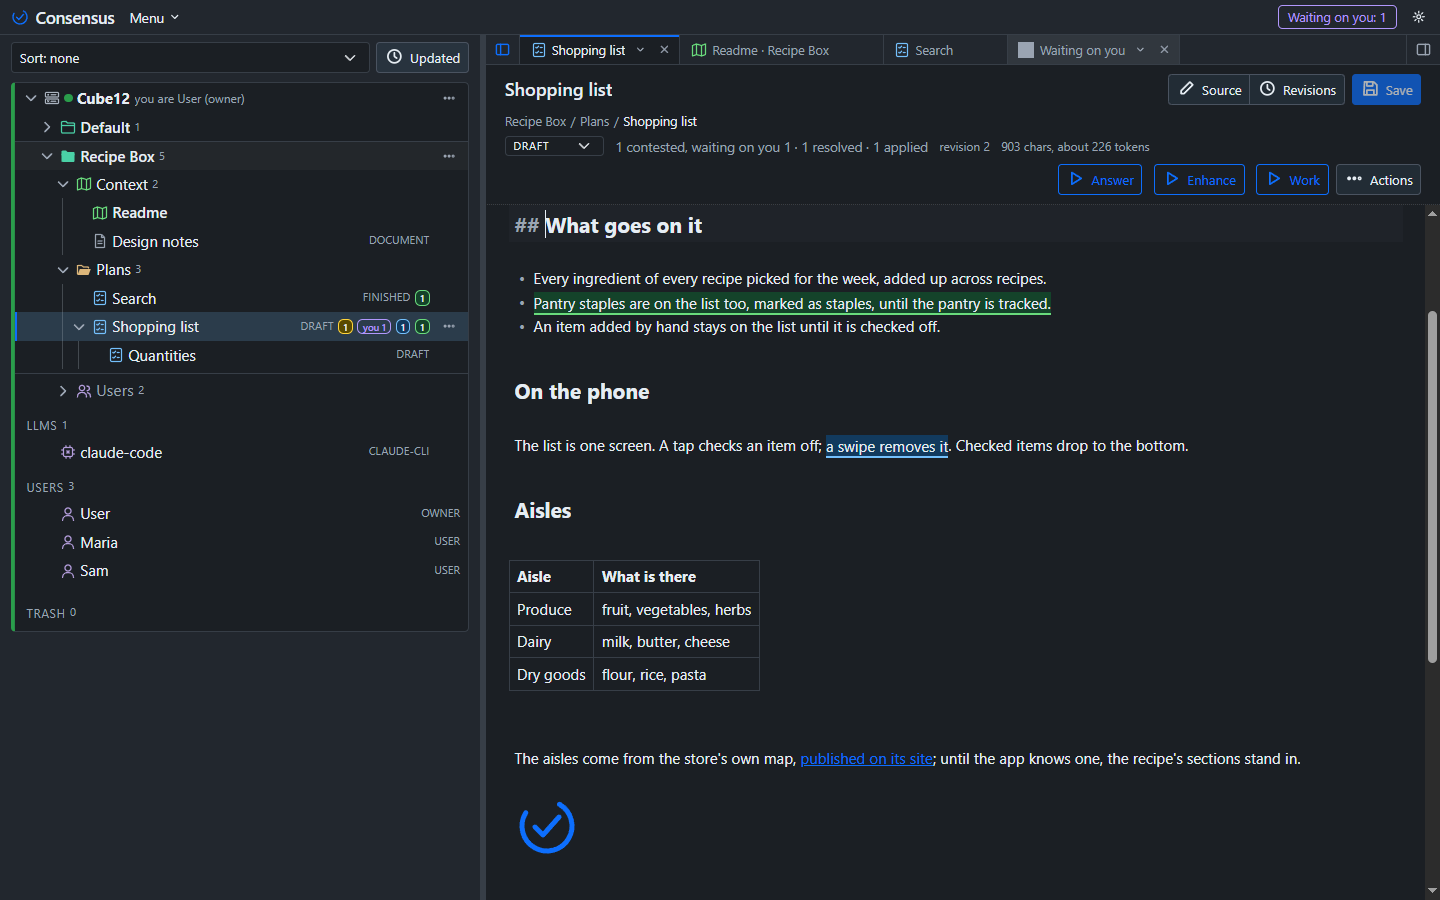
Task: Open the Recipe Box row ellipsis menu
Action: pyautogui.click(x=449, y=156)
